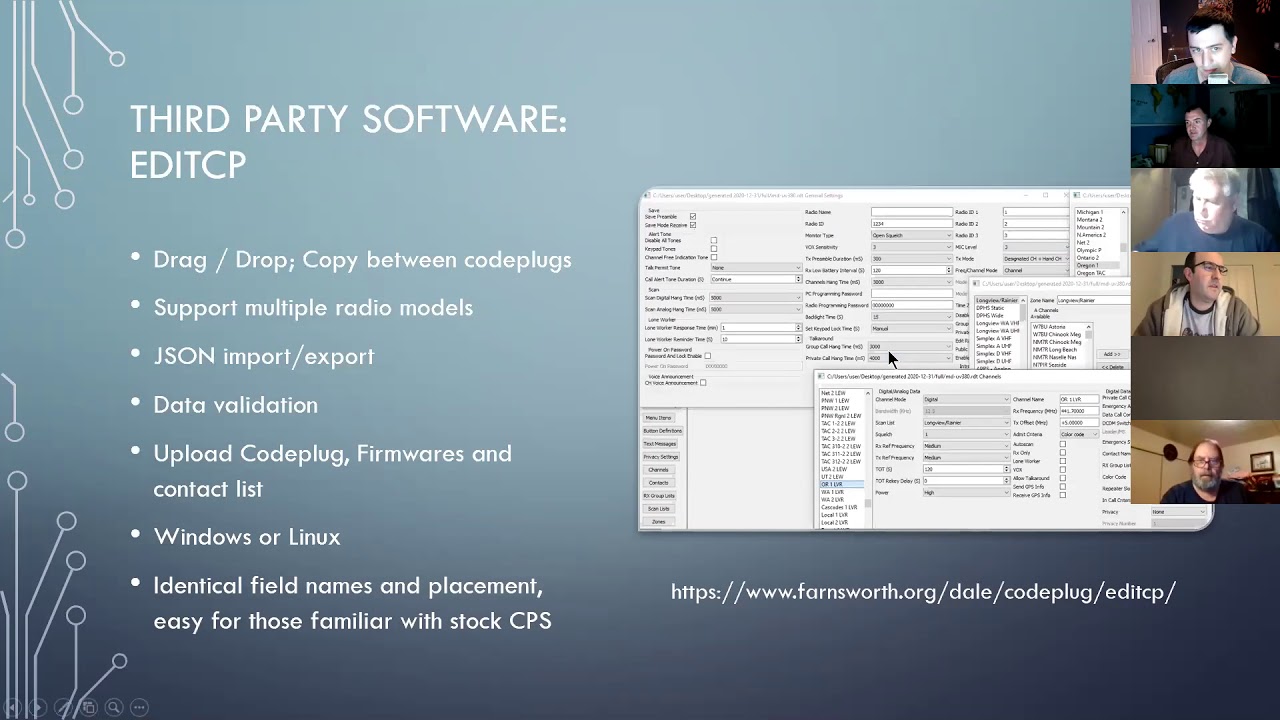Viewport: 1280px width, 720px height.
Task: Open Button Definitions section
Action: click(662, 431)
